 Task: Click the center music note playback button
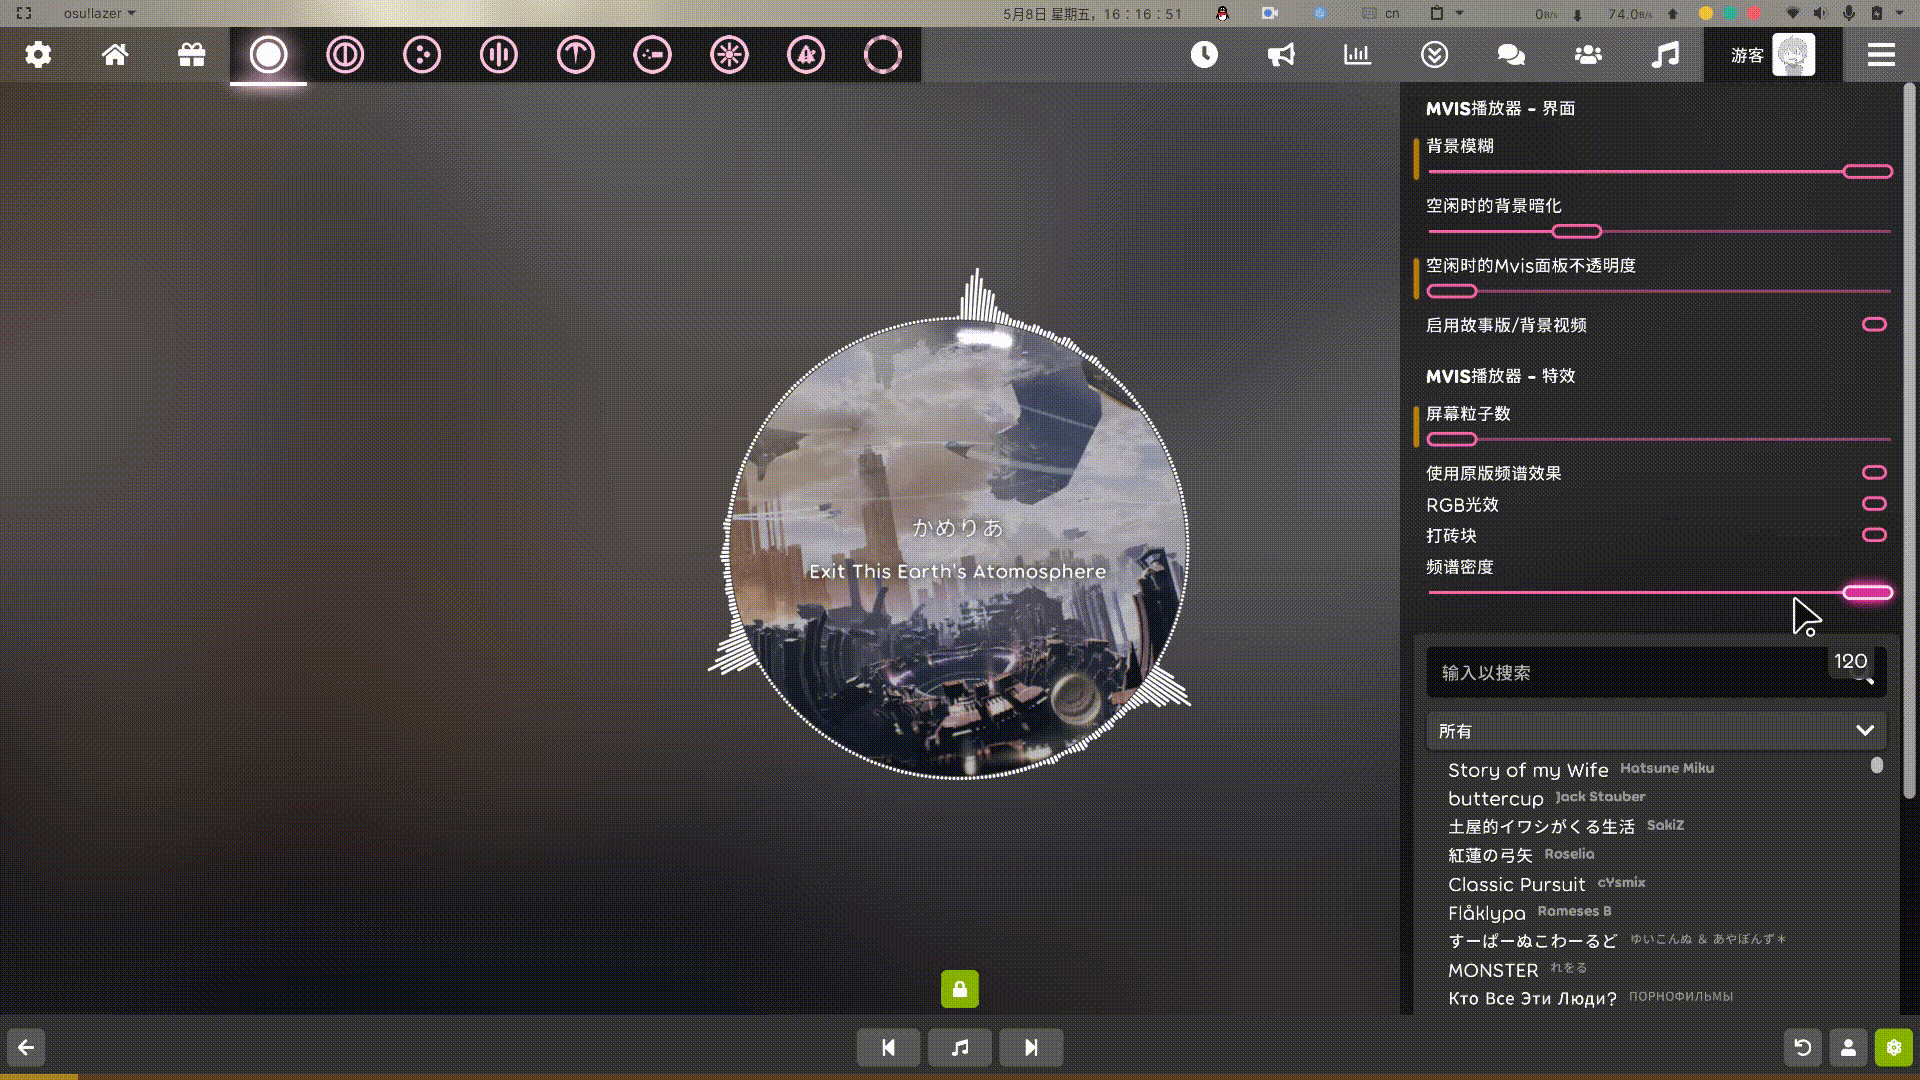click(x=960, y=1047)
